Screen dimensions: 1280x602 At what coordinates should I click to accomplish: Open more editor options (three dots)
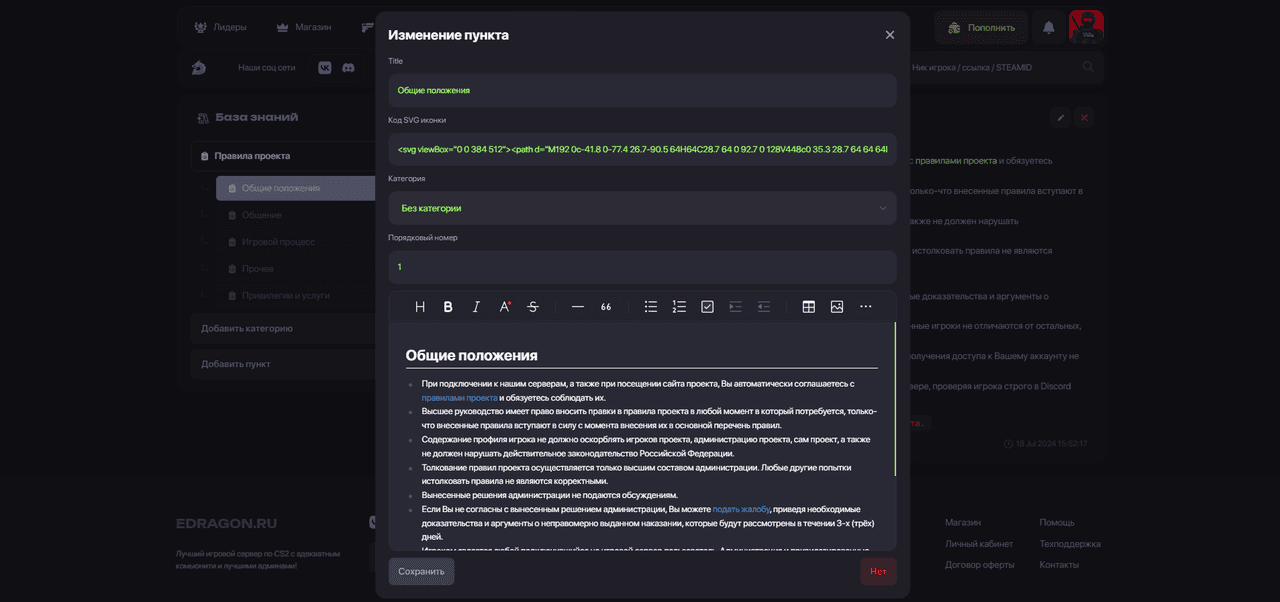point(866,307)
